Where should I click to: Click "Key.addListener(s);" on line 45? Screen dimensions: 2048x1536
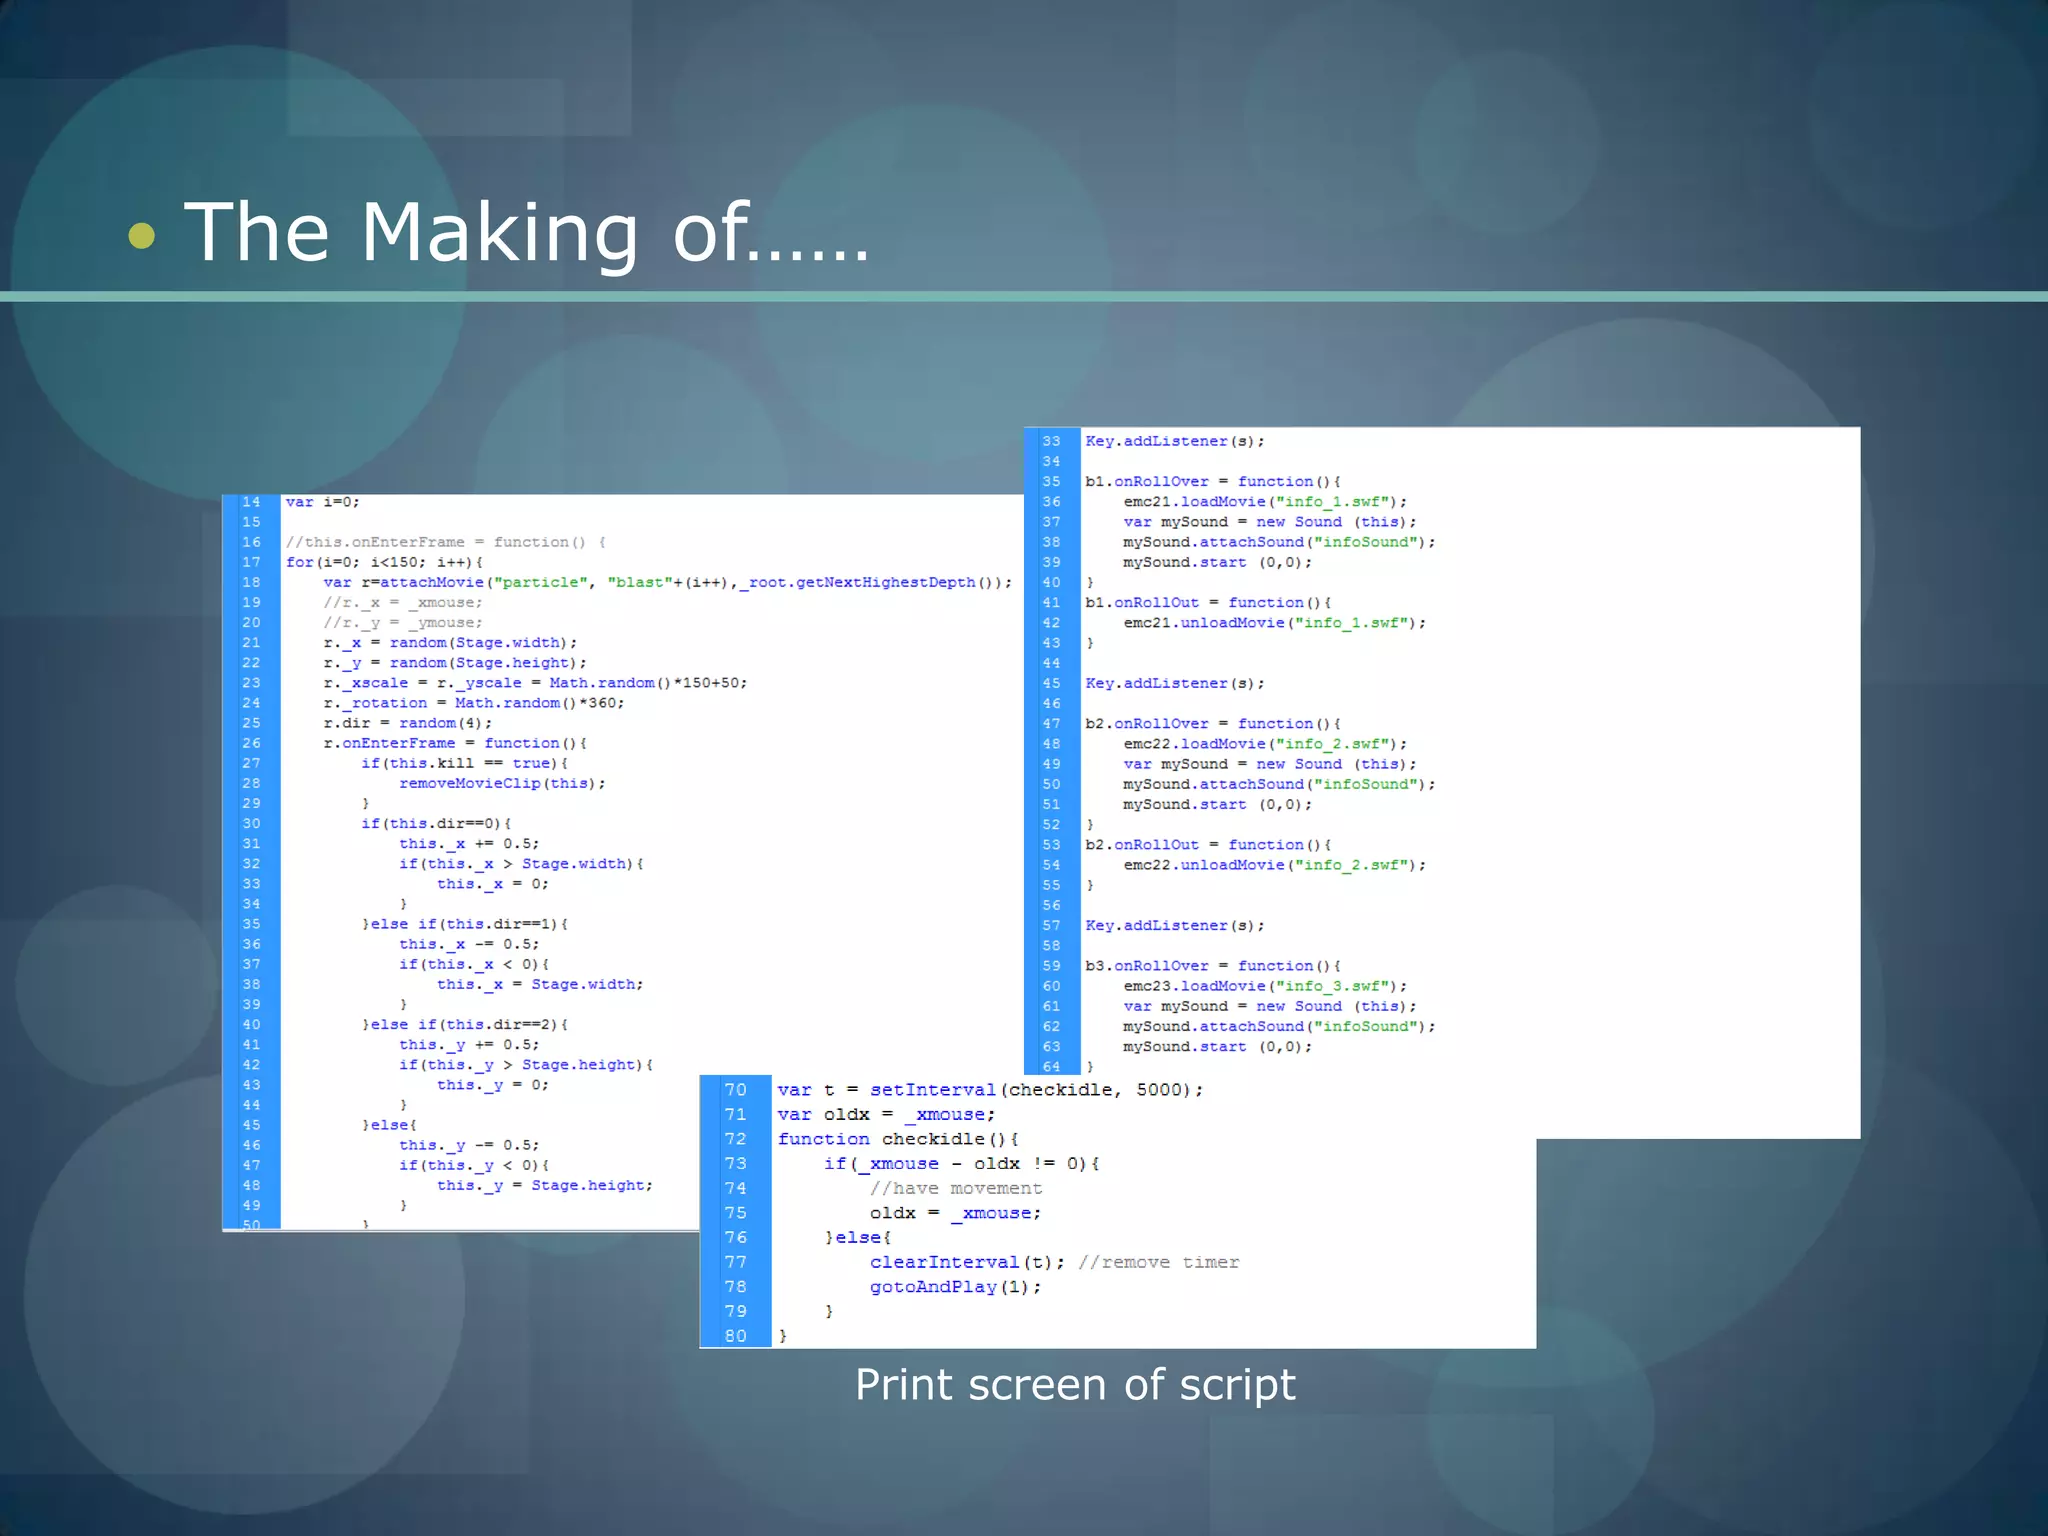point(1175,683)
